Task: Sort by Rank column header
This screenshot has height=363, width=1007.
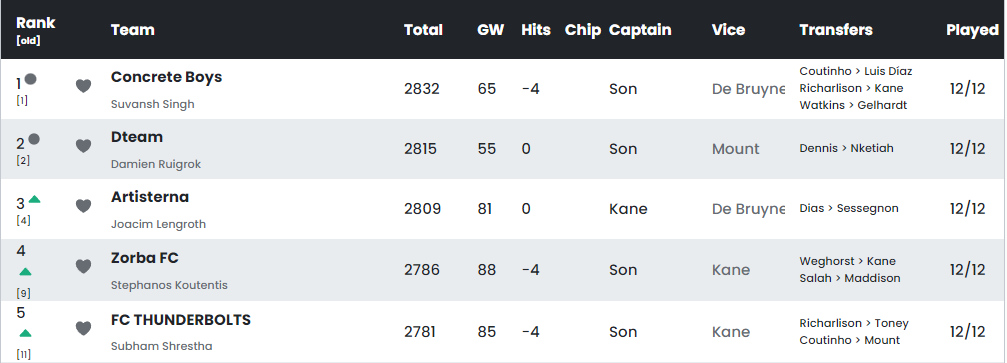Action: coord(35,23)
